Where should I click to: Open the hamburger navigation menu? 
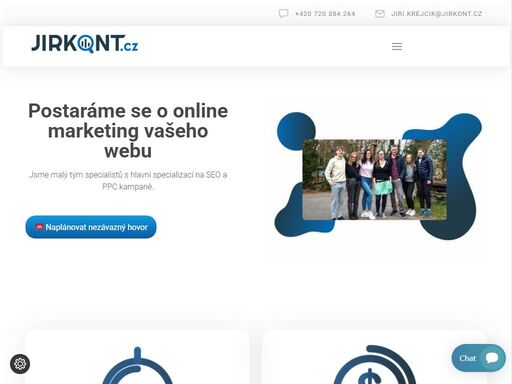pyautogui.click(x=397, y=47)
